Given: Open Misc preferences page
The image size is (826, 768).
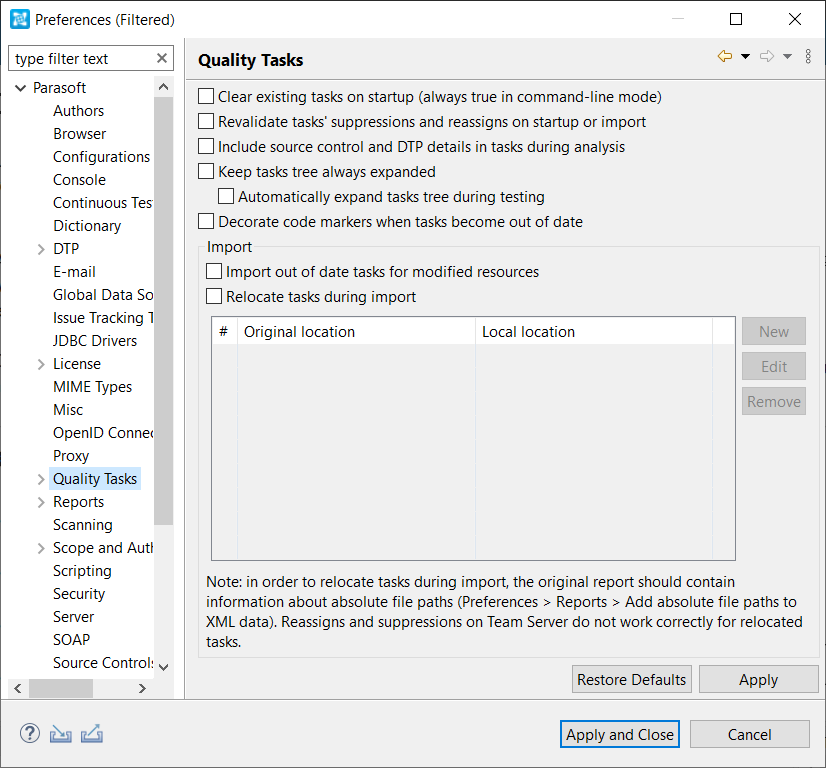Looking at the screenshot, I should point(68,410).
